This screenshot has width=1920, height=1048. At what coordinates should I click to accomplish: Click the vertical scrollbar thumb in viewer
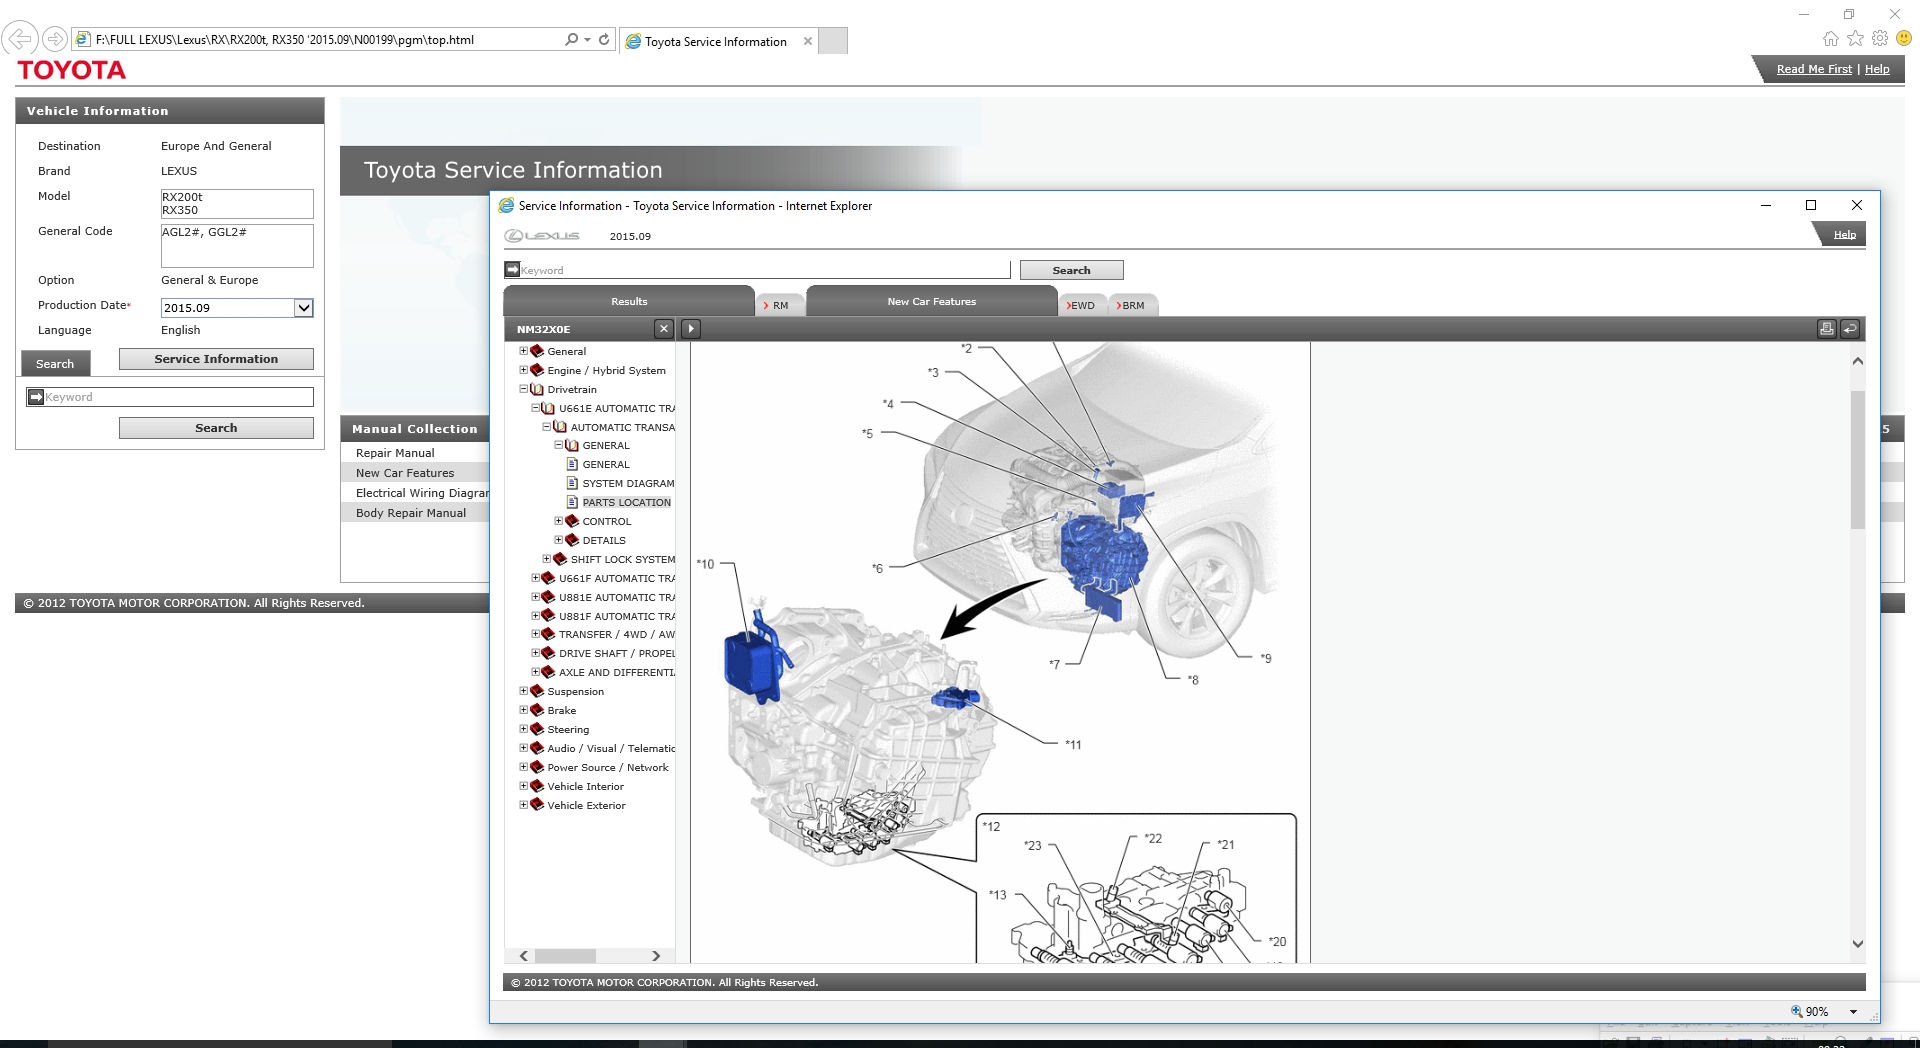1857,459
